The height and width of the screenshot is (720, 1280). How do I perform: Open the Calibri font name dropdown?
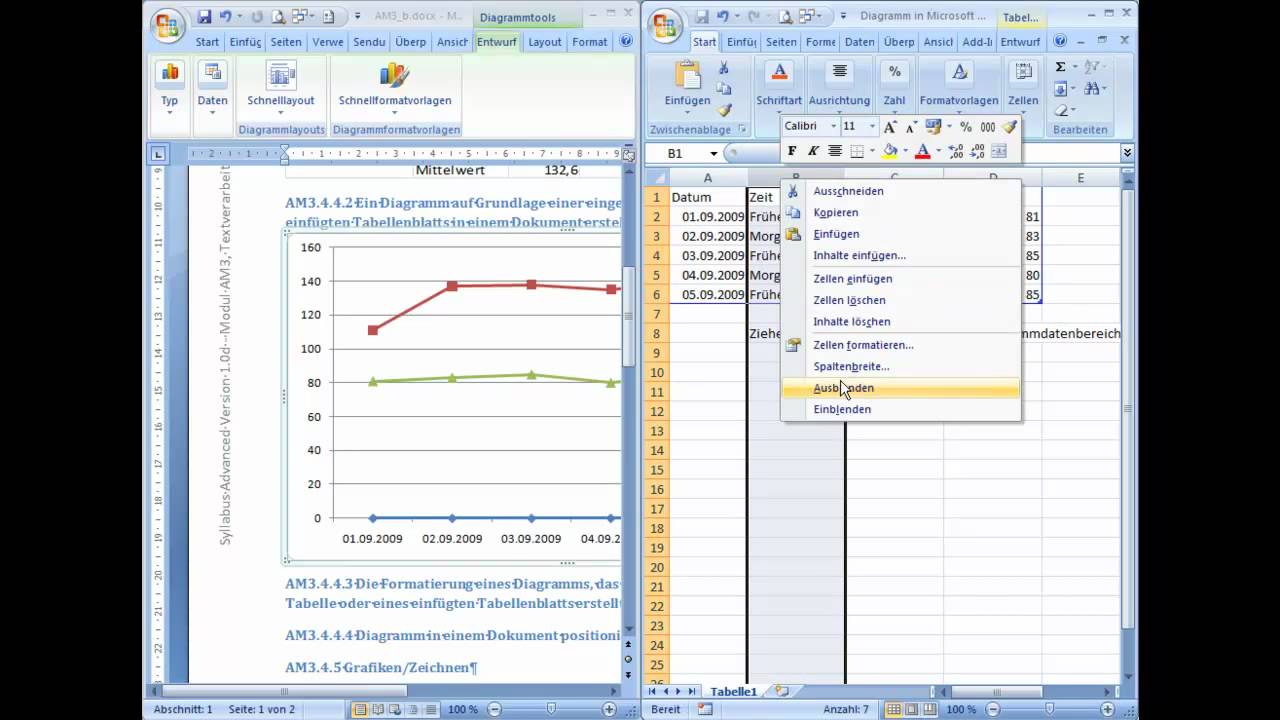pos(833,127)
